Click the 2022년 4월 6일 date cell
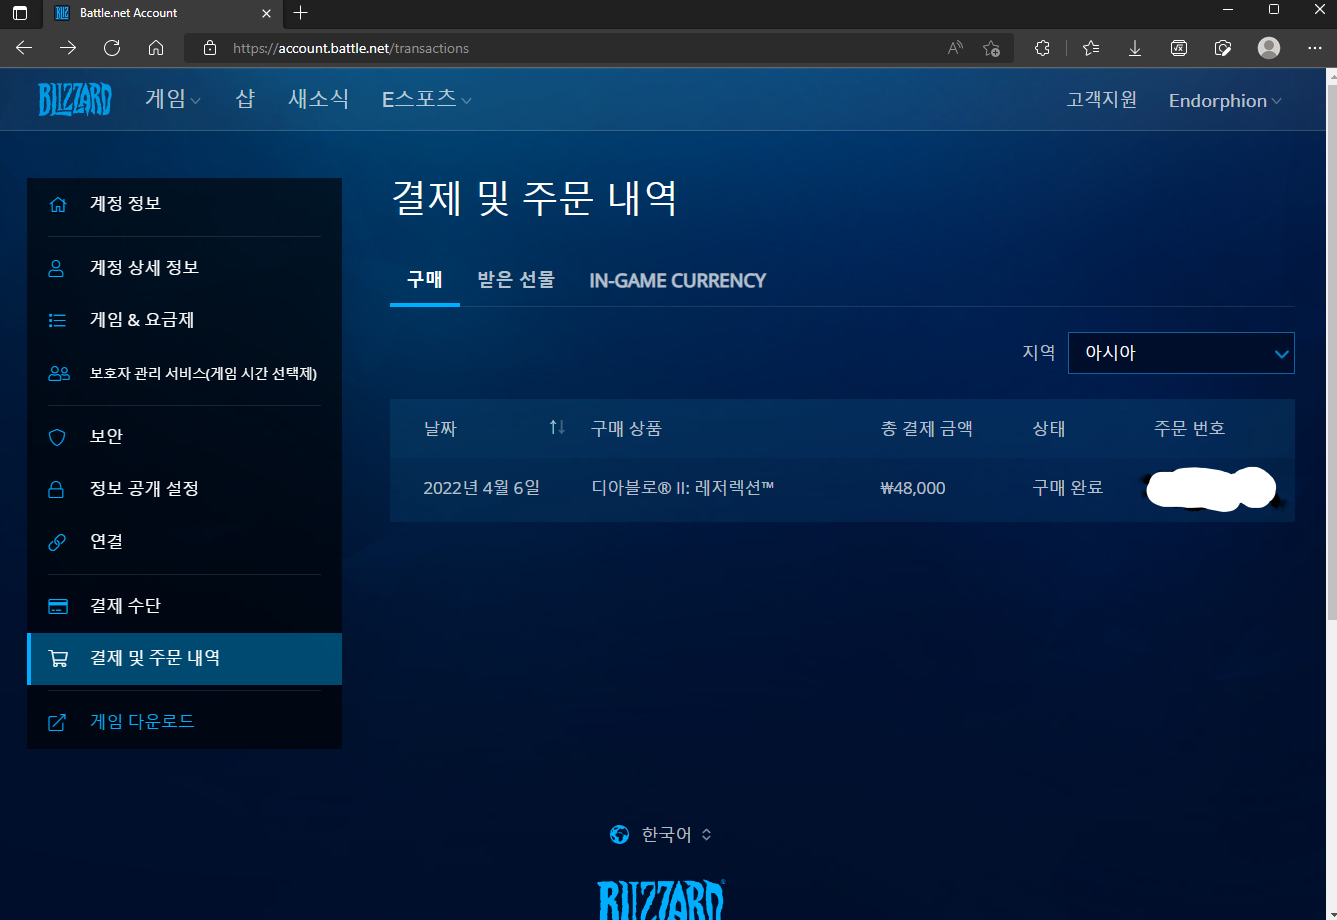This screenshot has width=1337, height=920. 481,489
